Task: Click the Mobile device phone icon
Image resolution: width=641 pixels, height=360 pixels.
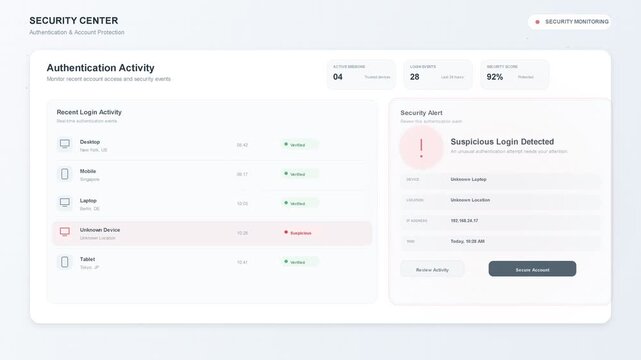Action: [x=65, y=174]
